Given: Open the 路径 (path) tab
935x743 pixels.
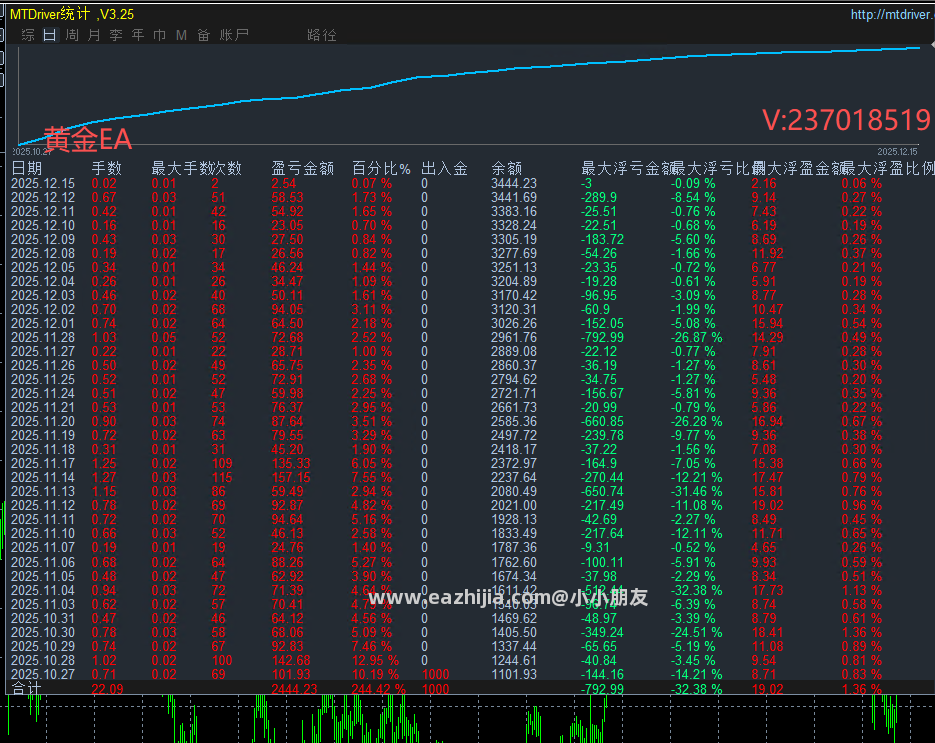Looking at the screenshot, I should [322, 35].
